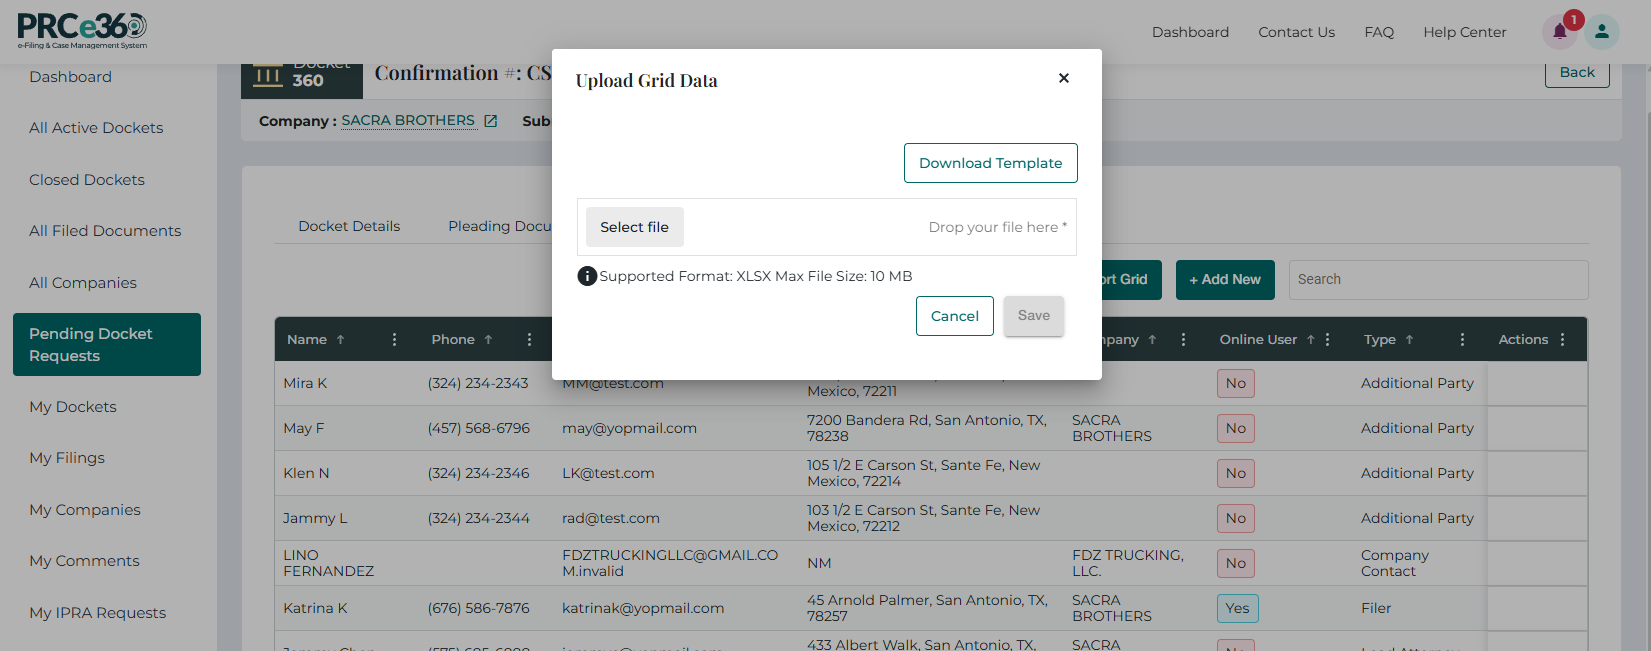Open the Actions column three-dot menu
This screenshot has height=651, width=1651.
pos(1562,340)
